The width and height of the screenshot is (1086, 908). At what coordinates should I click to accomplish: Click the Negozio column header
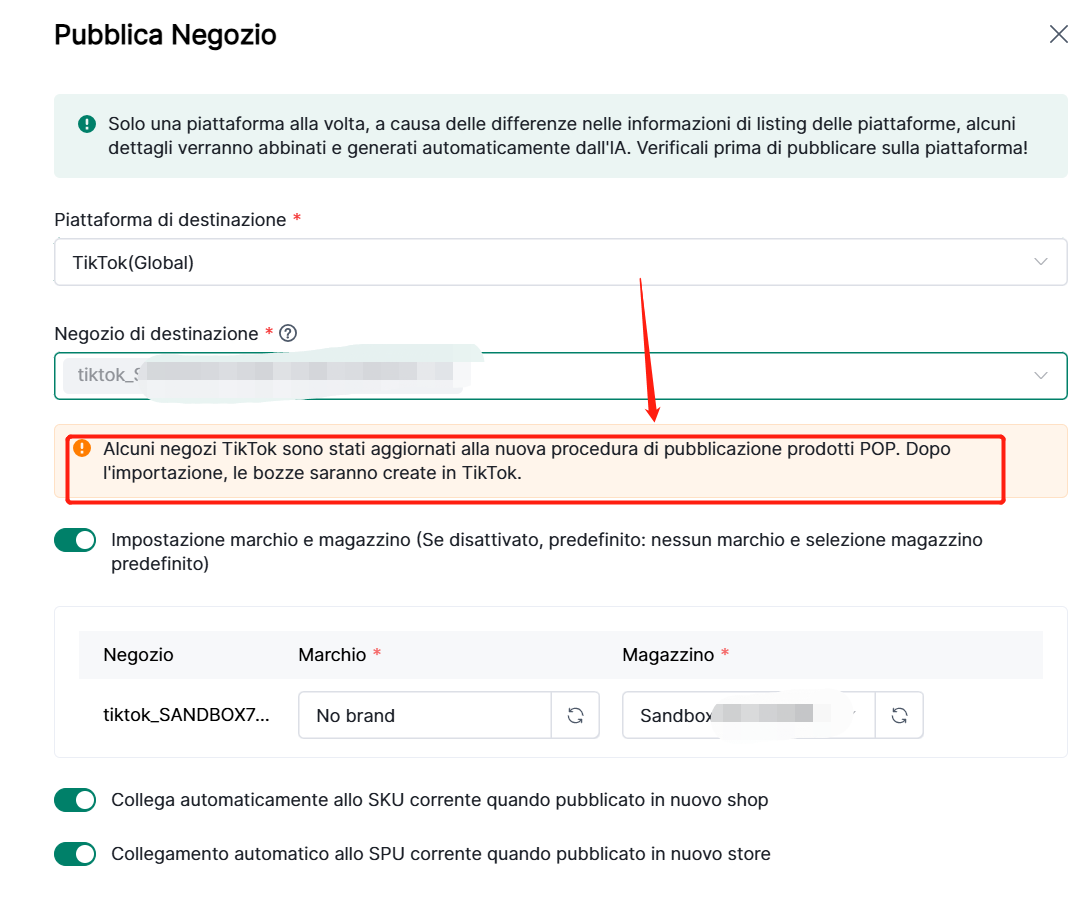click(138, 655)
